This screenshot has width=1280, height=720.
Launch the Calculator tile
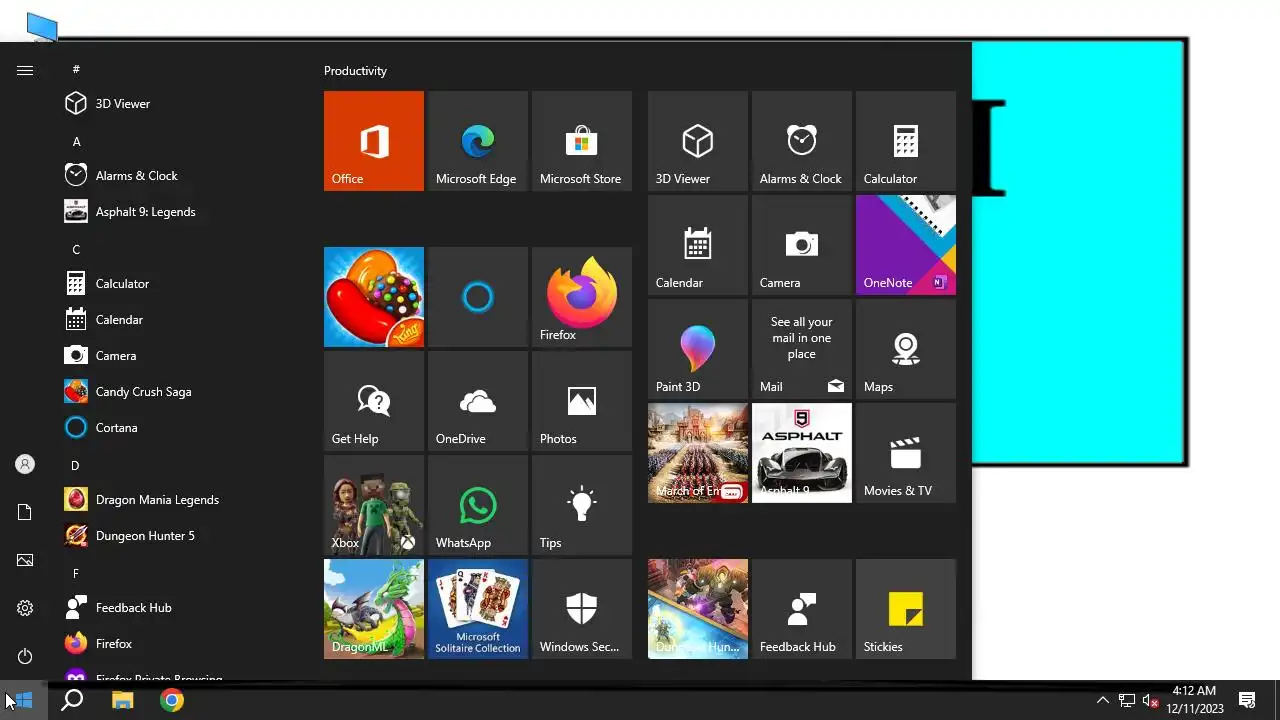(906, 141)
